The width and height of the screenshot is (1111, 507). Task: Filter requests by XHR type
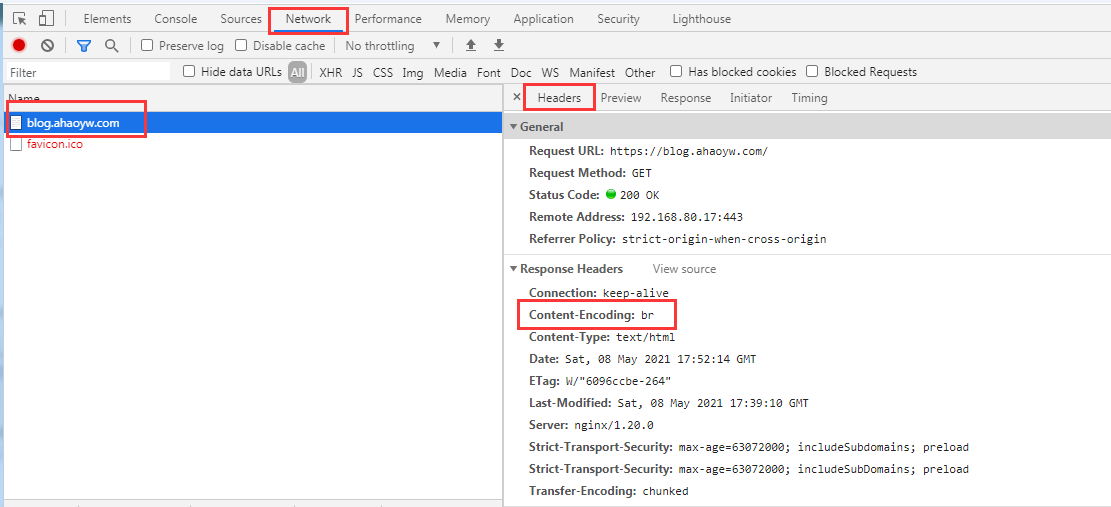point(330,72)
